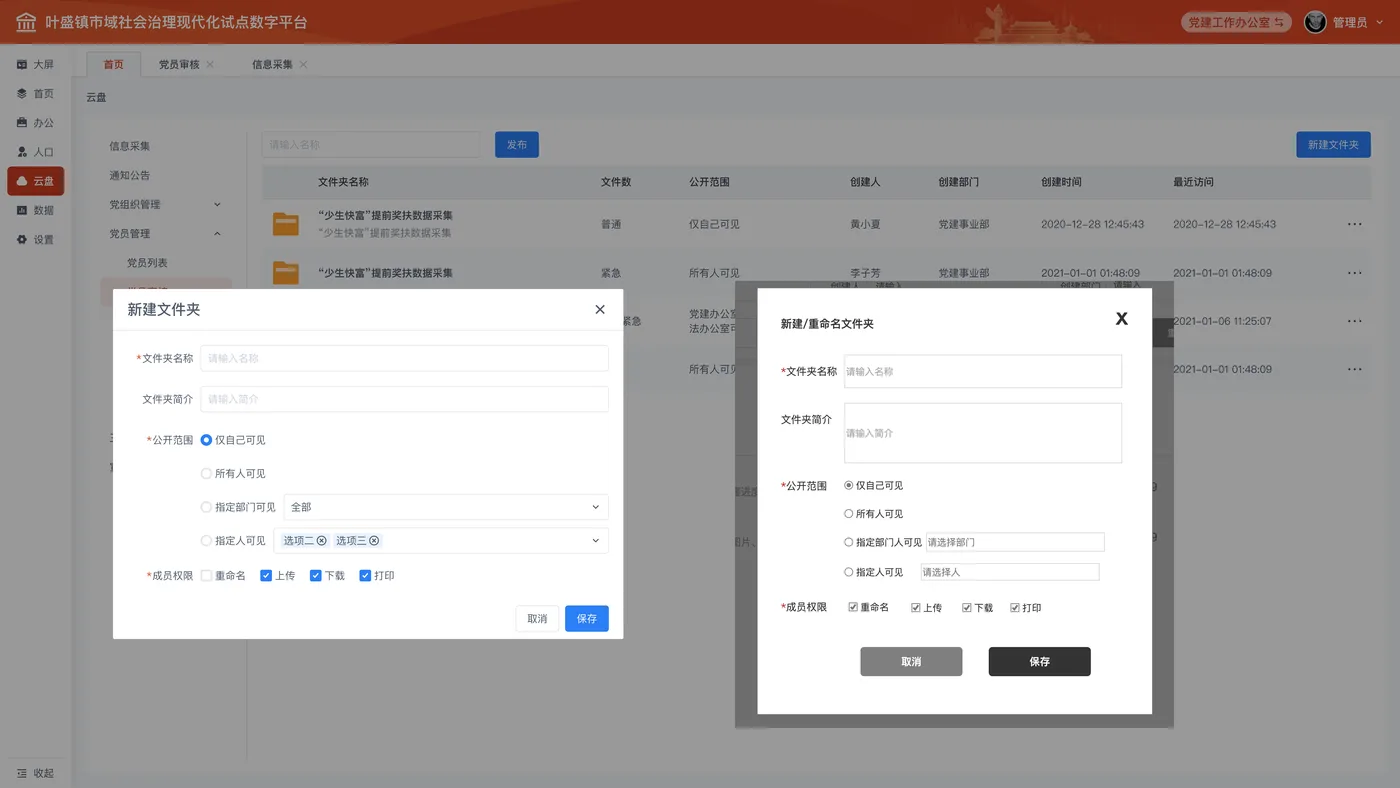The width and height of the screenshot is (1400, 788).
Task: Click 文件夹名称 input in 新建/重命名文件夹 dialog
Action: tap(983, 371)
